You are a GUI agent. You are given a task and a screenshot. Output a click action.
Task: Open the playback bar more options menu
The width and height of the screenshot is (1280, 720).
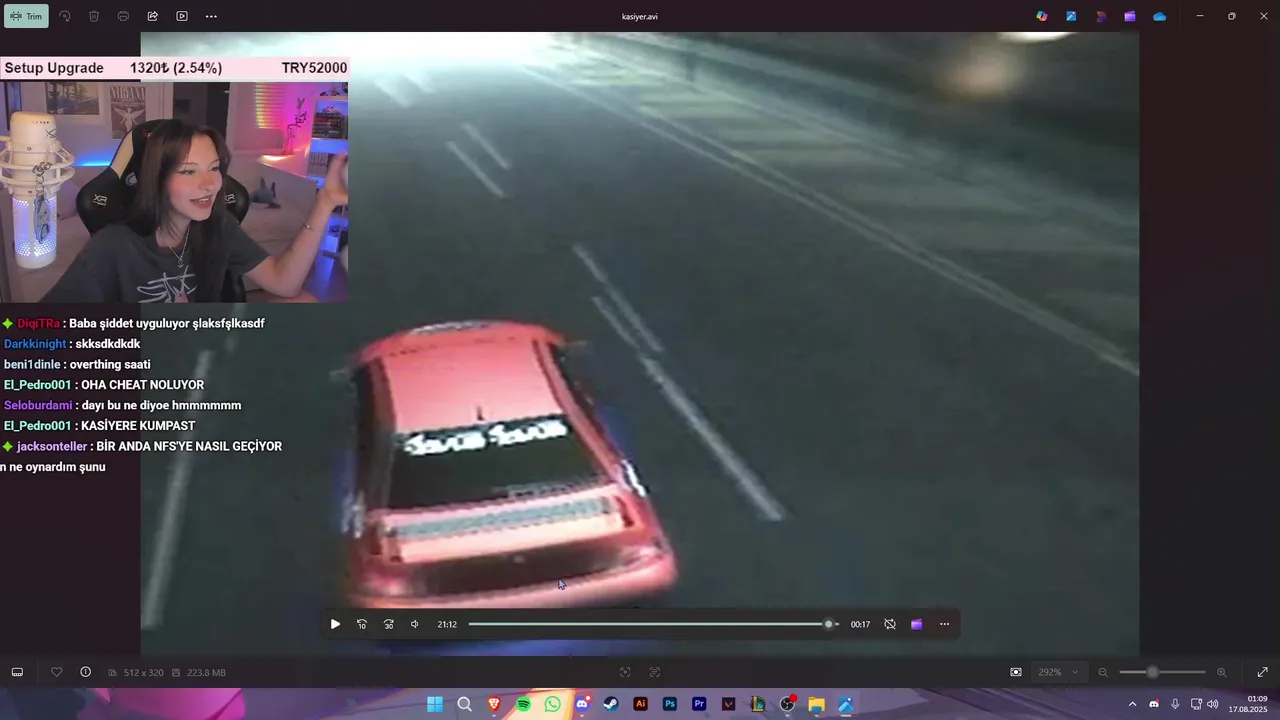pyautogui.click(x=944, y=624)
